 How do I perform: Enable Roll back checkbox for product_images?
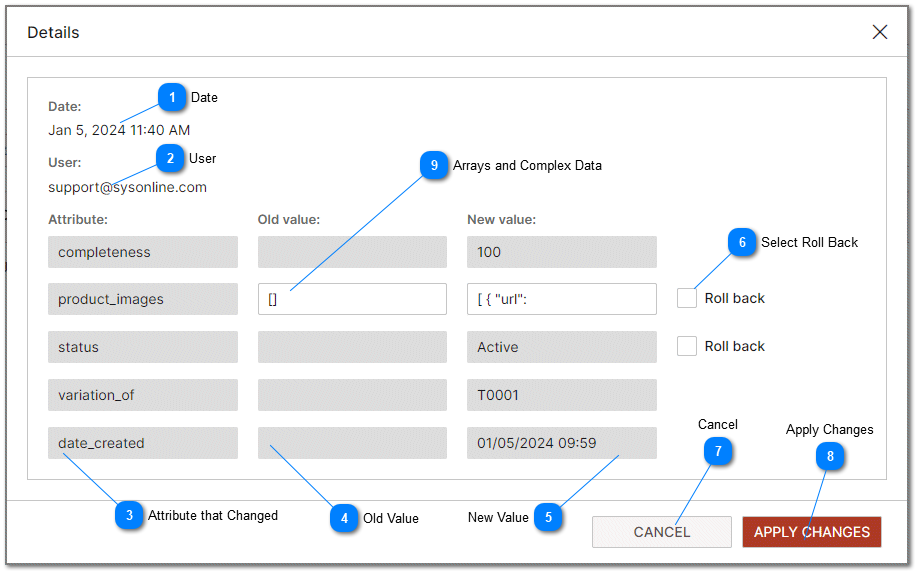(x=687, y=298)
